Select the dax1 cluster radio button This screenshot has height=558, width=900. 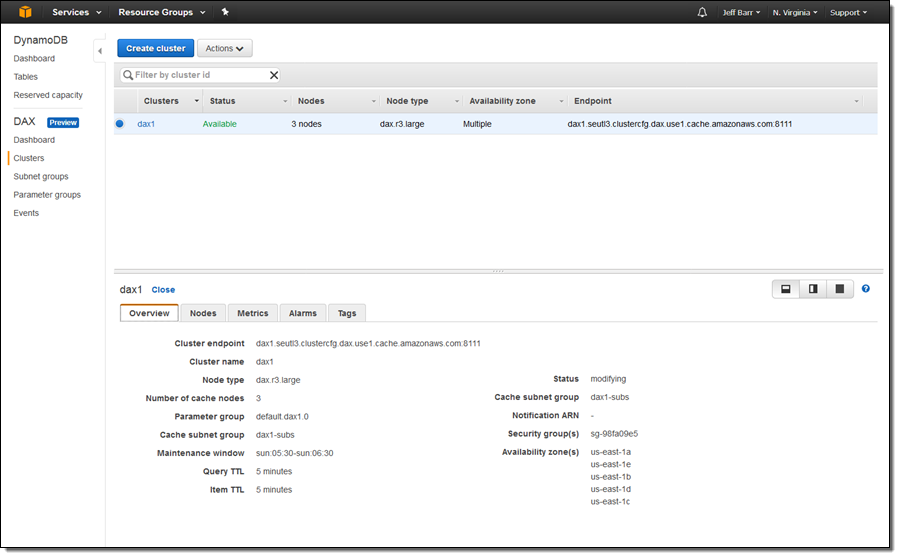coord(120,124)
